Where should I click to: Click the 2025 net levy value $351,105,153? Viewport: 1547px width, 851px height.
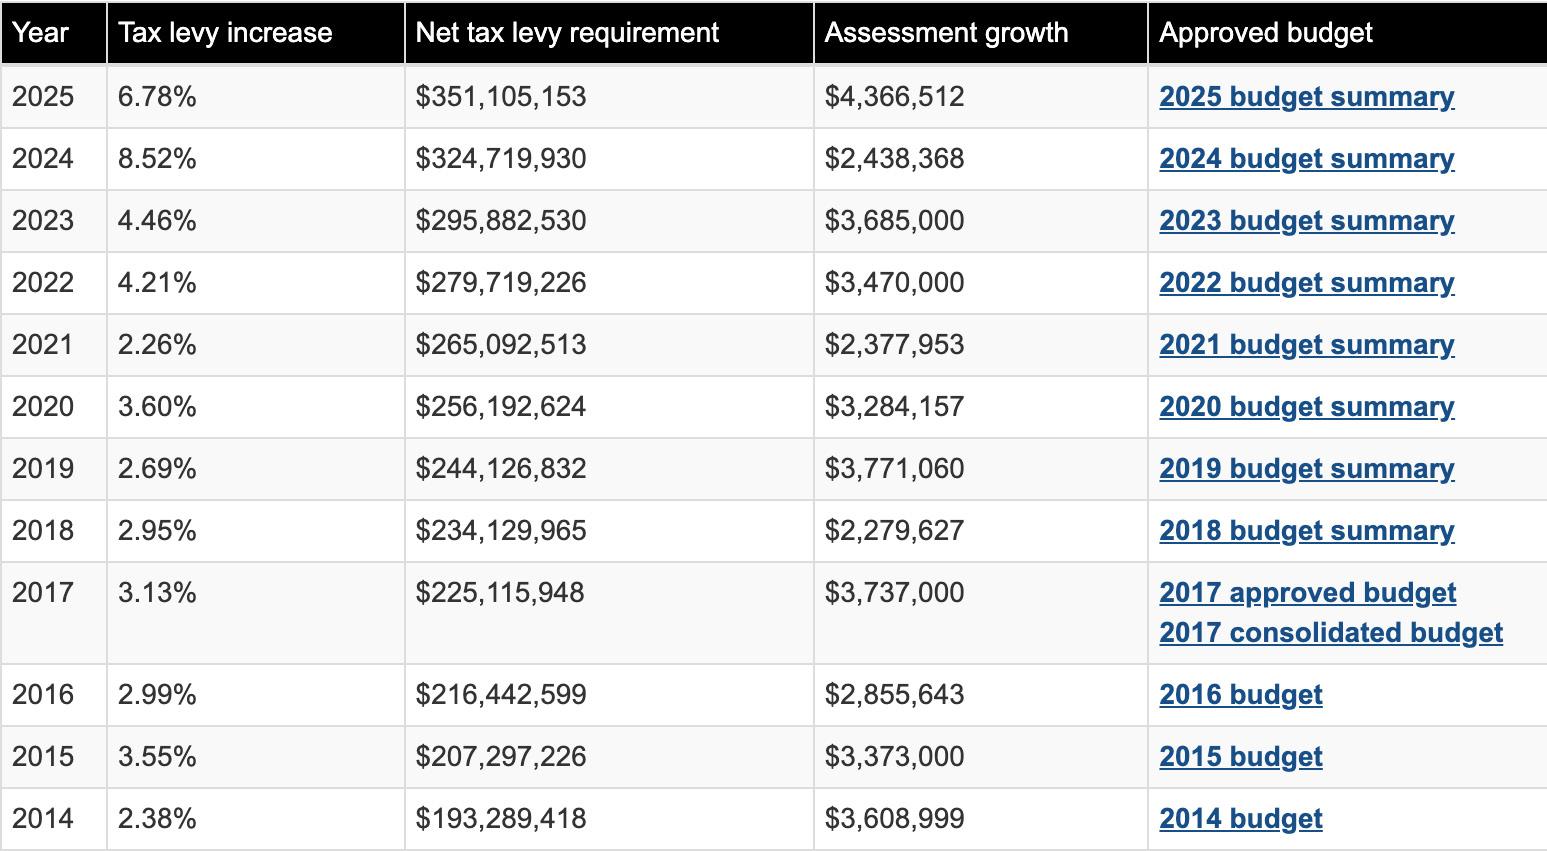coord(501,97)
